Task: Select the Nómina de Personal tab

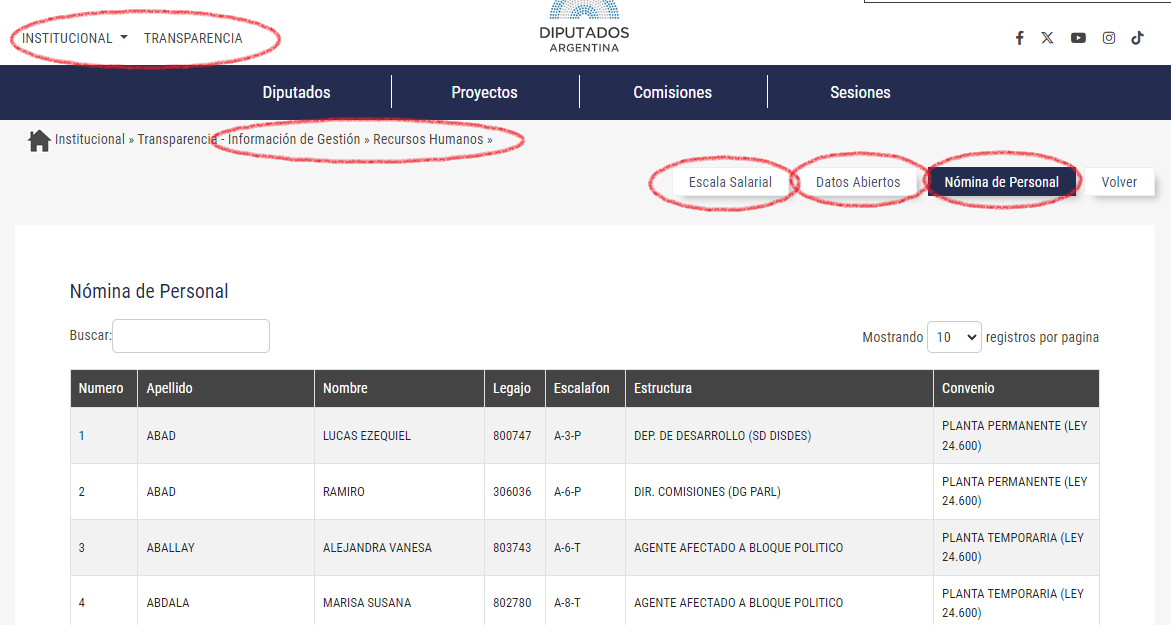Action: pos(1001,182)
